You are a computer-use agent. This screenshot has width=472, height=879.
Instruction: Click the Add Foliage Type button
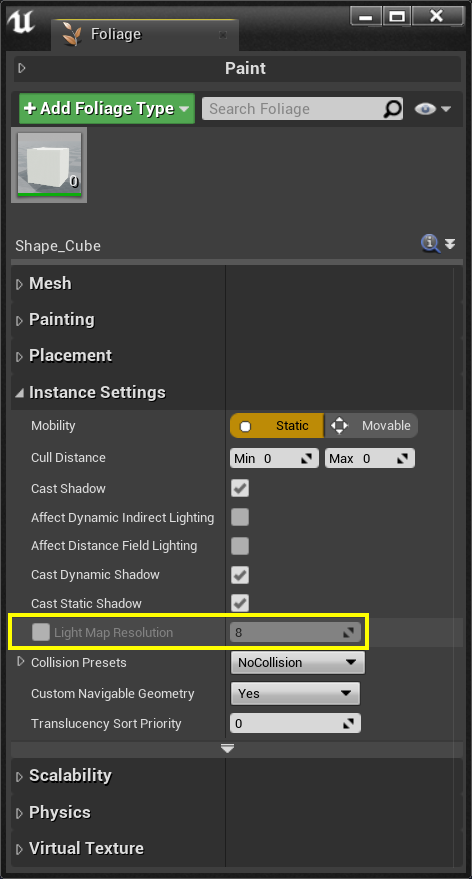[107, 109]
